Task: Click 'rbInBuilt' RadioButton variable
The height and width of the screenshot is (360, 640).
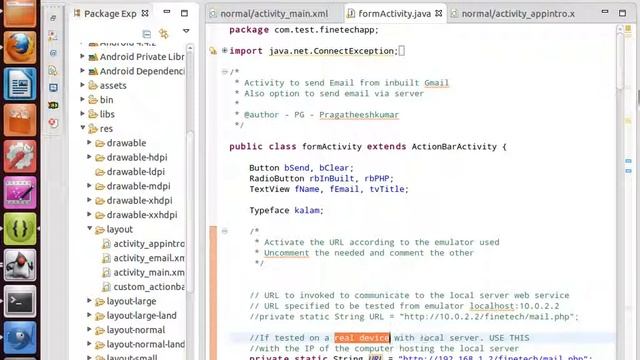Action: coord(332,179)
